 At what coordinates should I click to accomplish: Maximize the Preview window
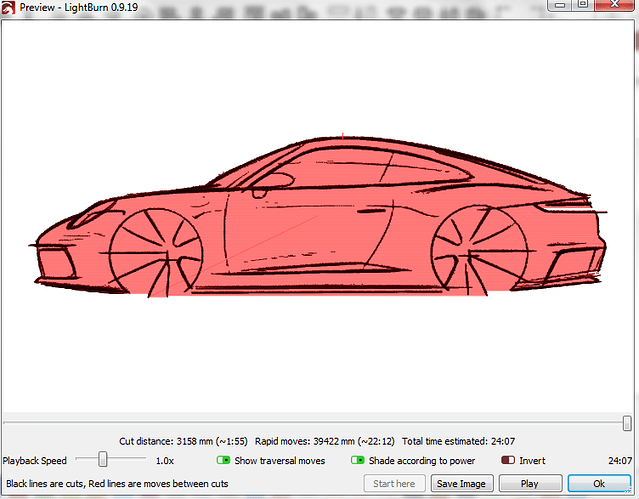pos(583,5)
